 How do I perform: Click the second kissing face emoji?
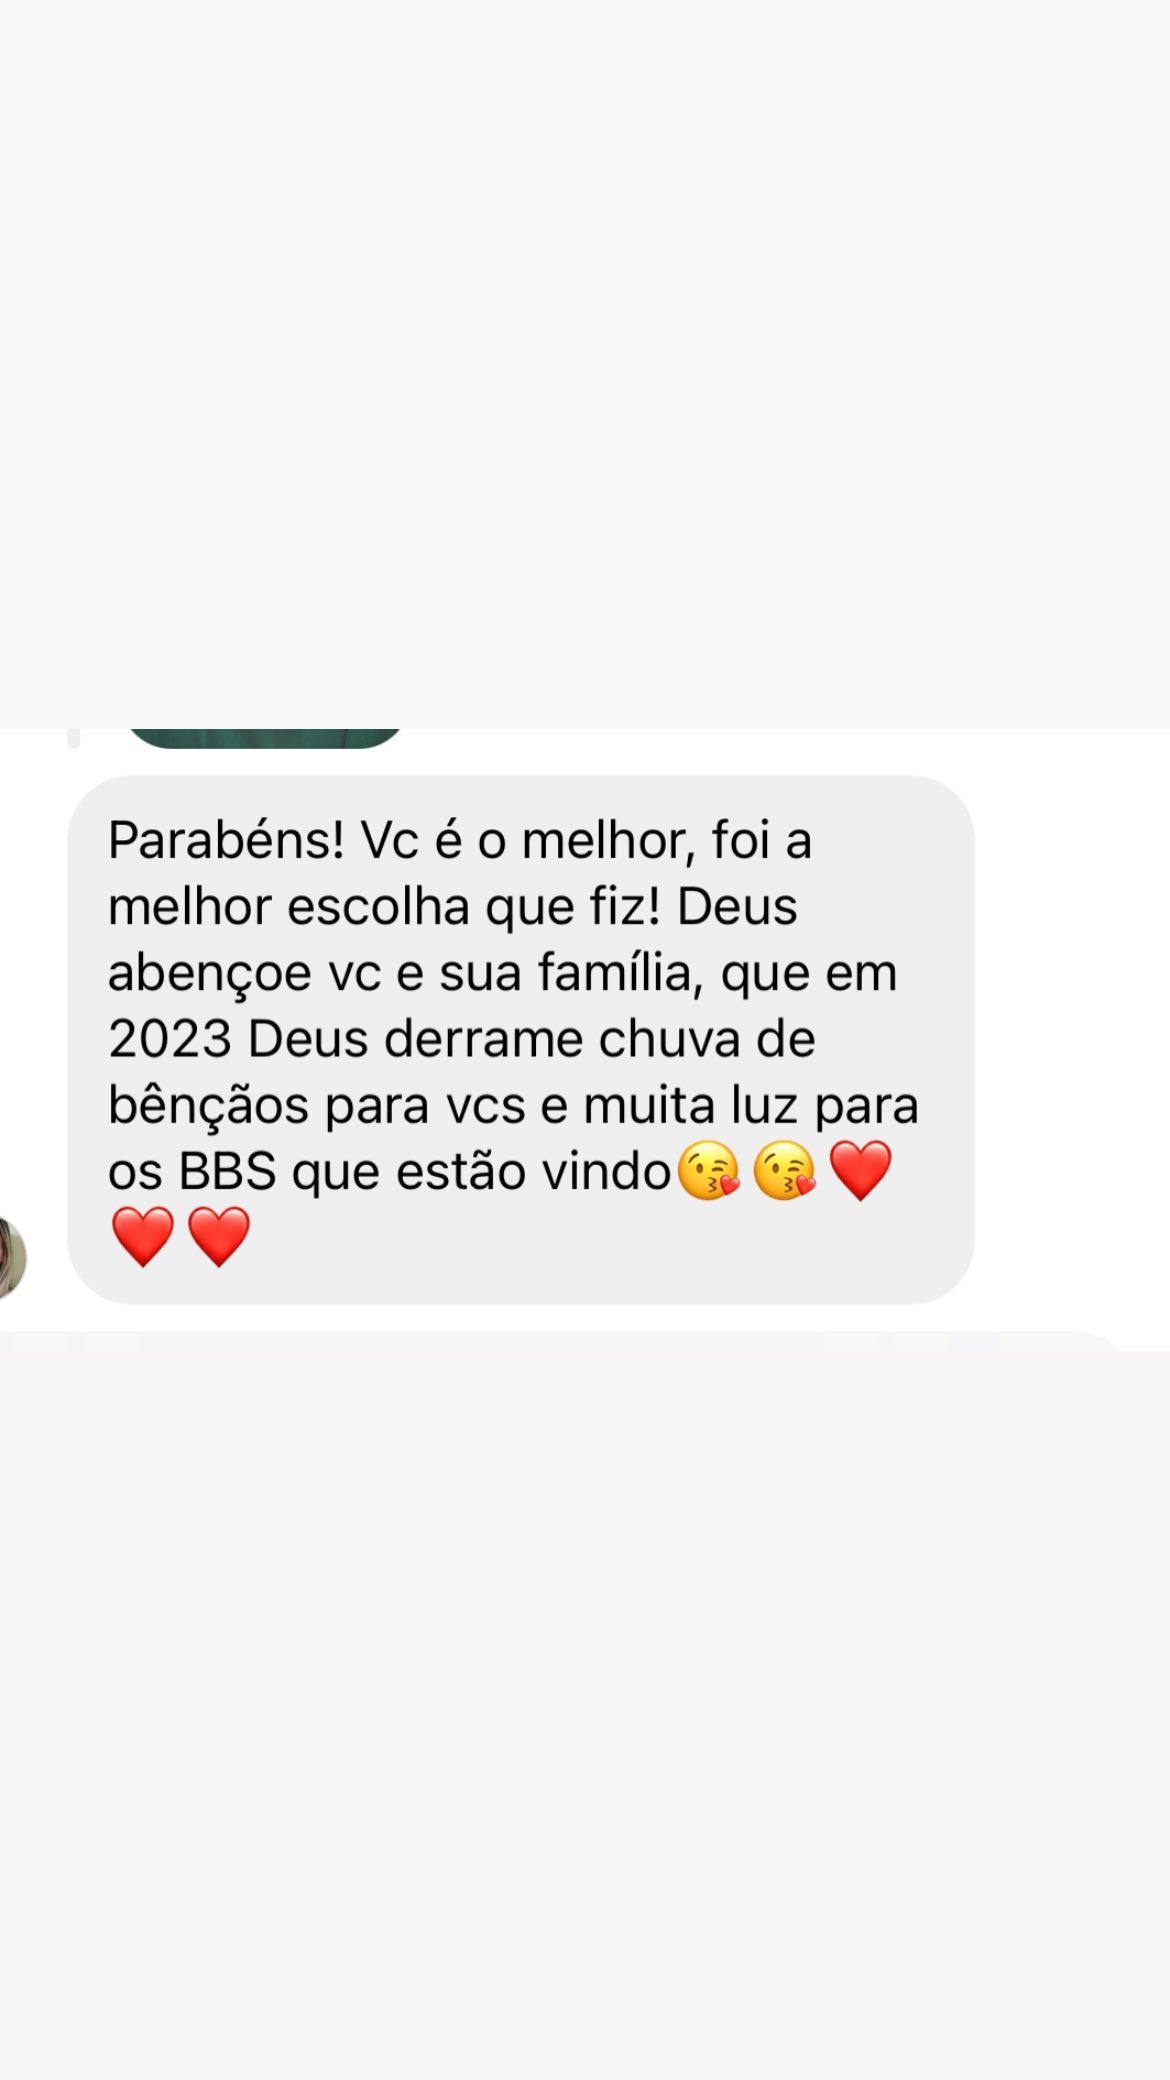tap(785, 1170)
